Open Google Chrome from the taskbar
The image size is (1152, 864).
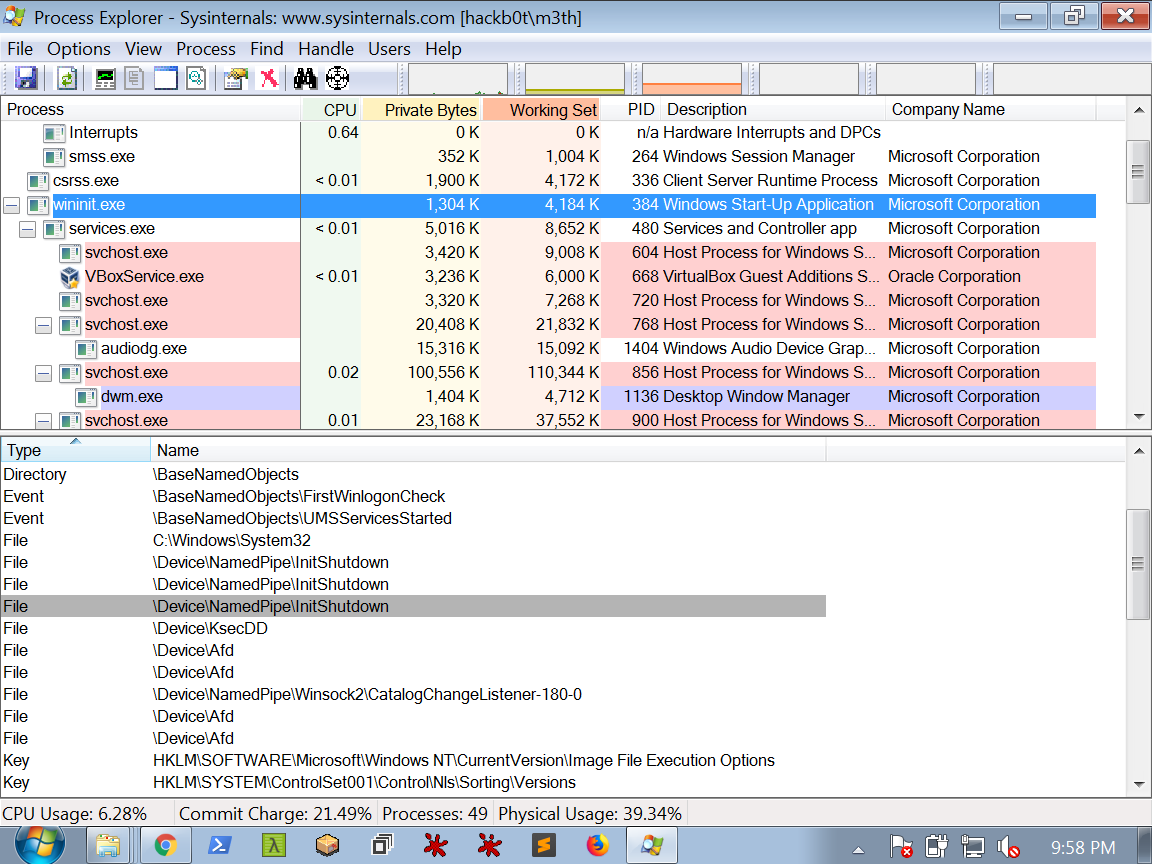pyautogui.click(x=166, y=846)
